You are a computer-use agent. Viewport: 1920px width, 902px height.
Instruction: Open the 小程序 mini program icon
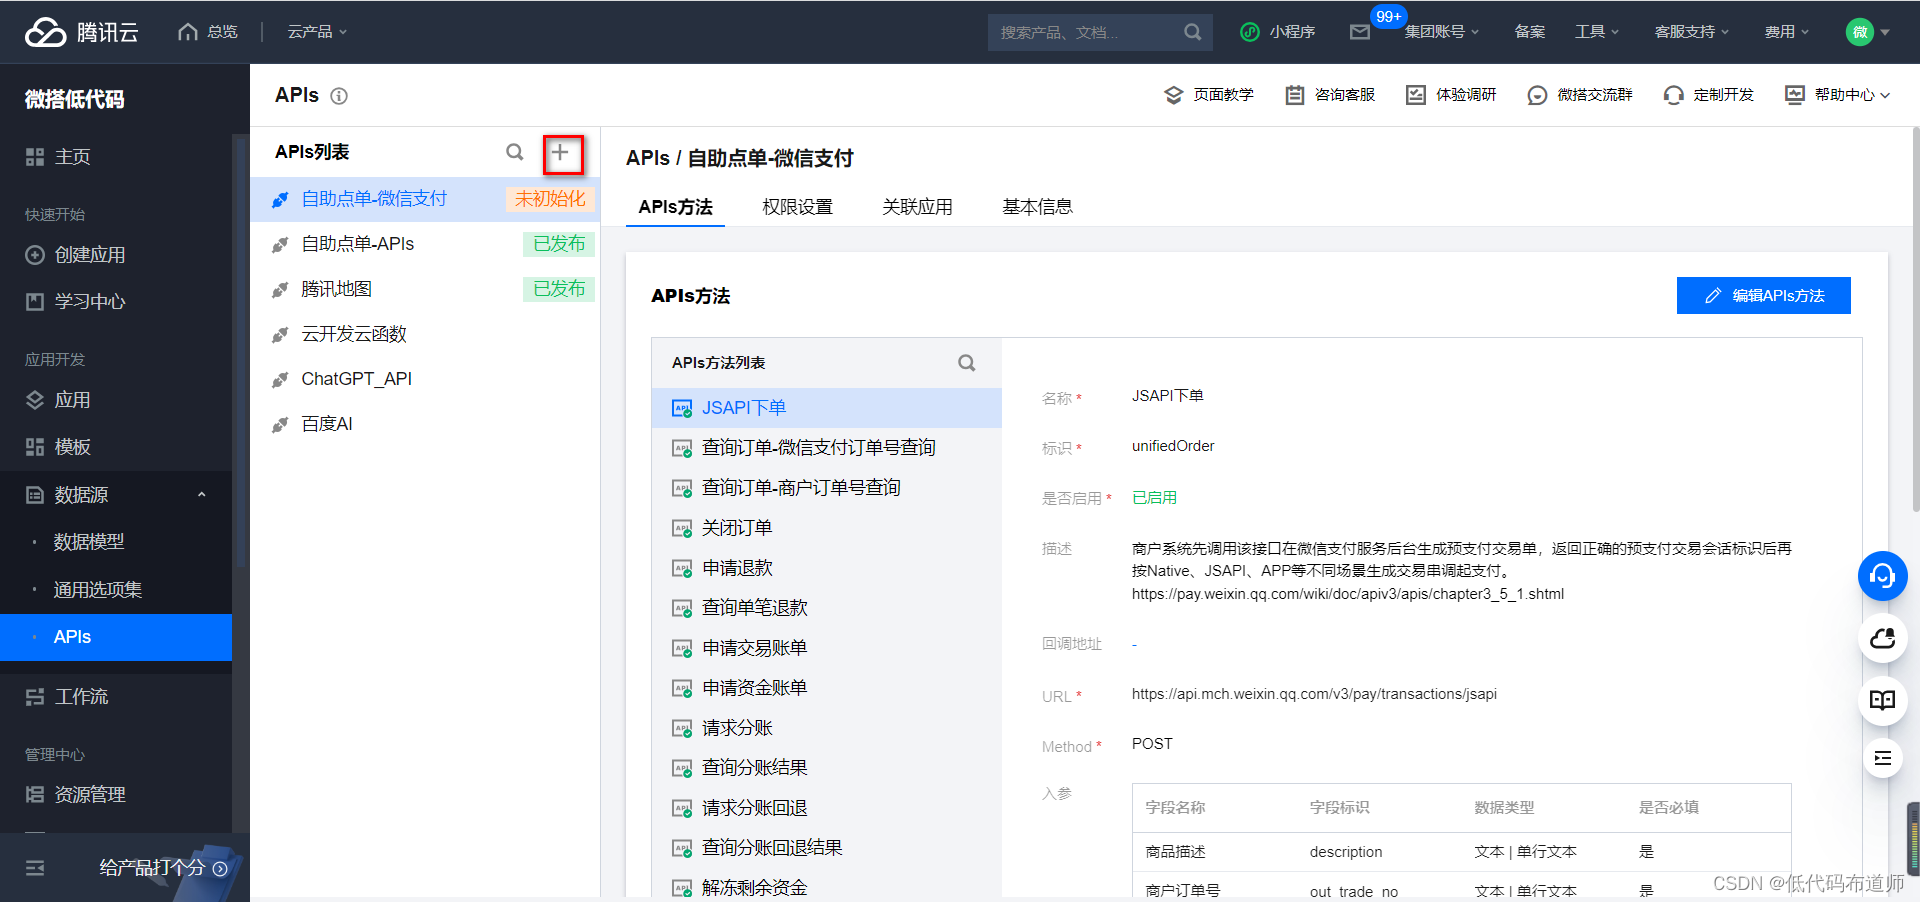click(x=1249, y=32)
